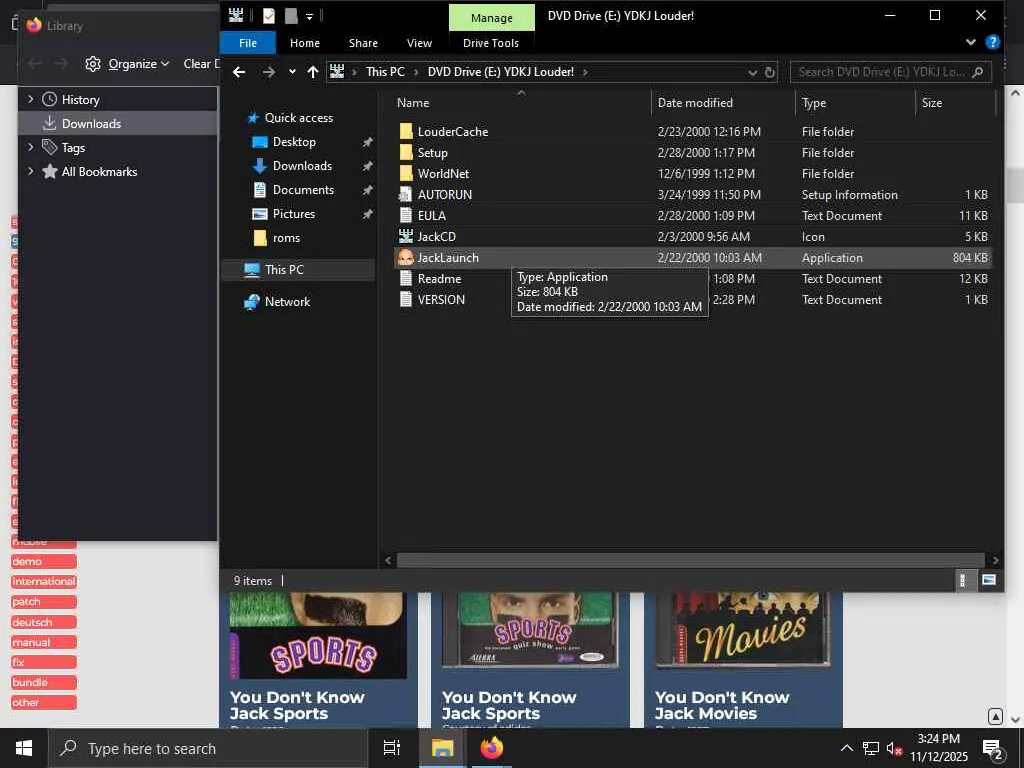Viewport: 1024px width, 768px height.
Task: Open You Don't Know Jack Movies thumbnail
Action: (x=743, y=630)
